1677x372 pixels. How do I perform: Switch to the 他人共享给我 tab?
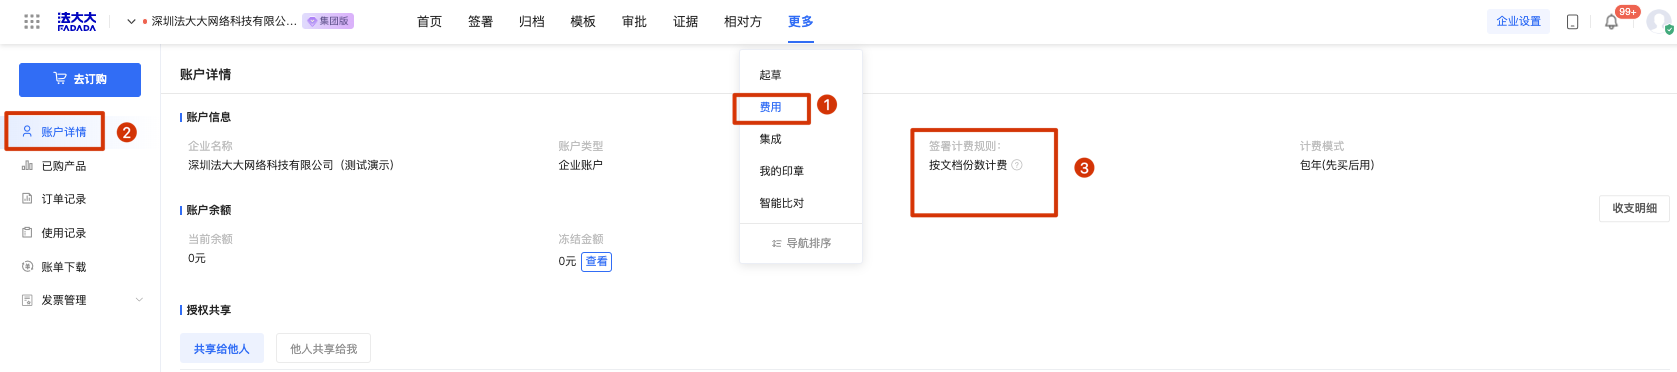(x=323, y=349)
